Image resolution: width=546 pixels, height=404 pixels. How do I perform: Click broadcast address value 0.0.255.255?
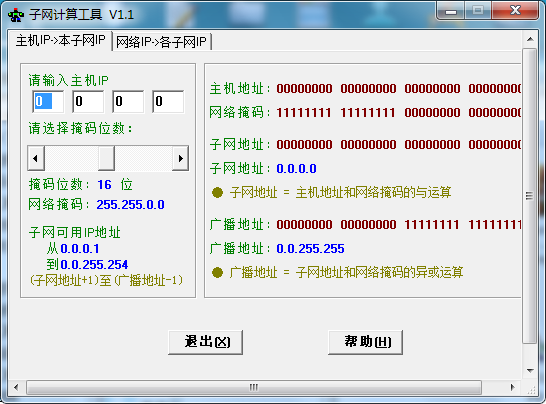[310, 249]
